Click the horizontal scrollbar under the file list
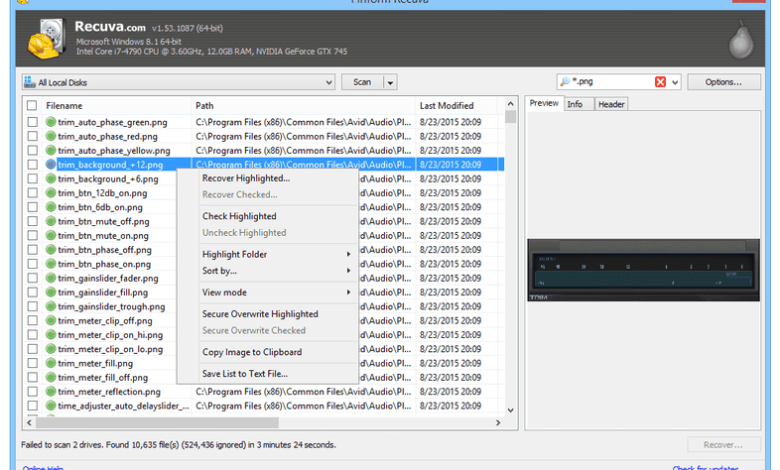Image resolution: width=780 pixels, height=470 pixels. (x=264, y=423)
